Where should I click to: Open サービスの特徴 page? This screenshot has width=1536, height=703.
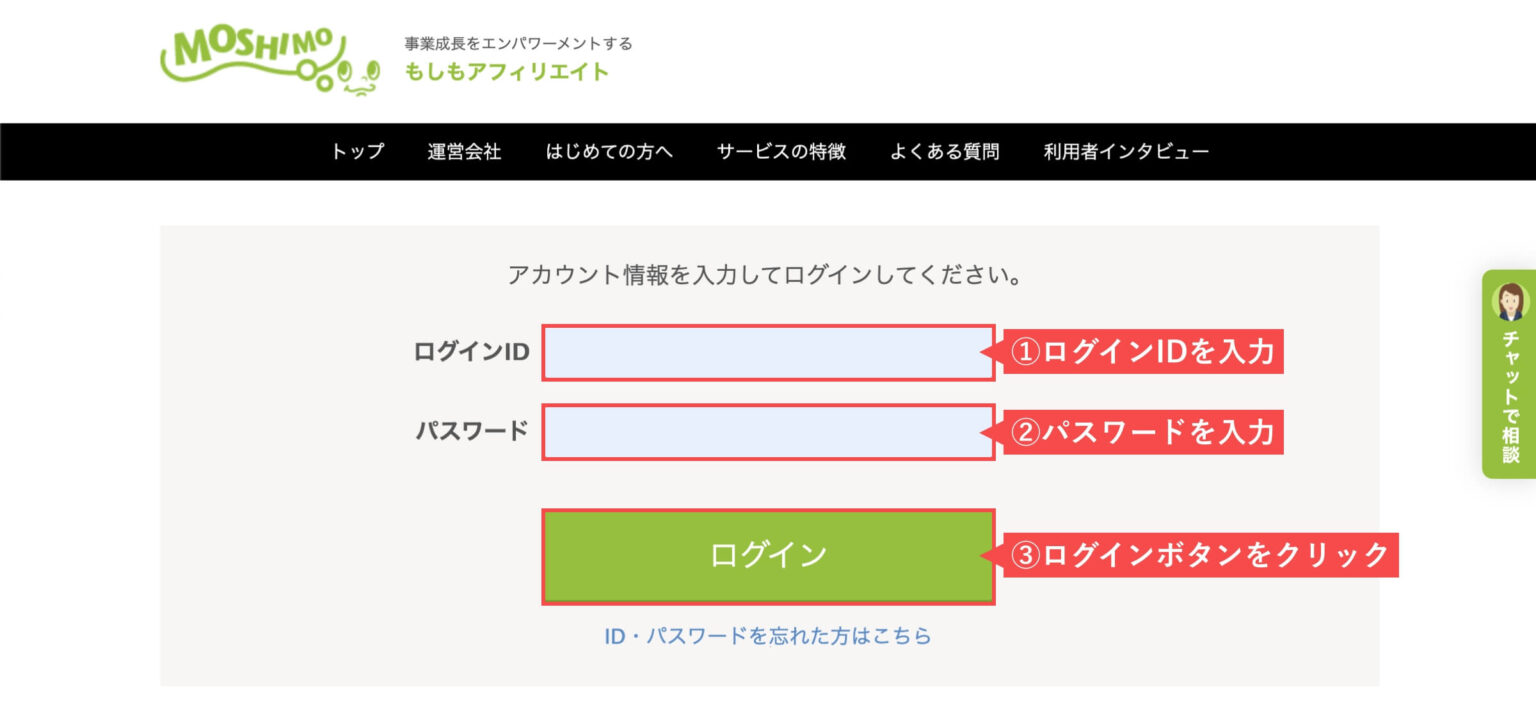pyautogui.click(x=781, y=151)
